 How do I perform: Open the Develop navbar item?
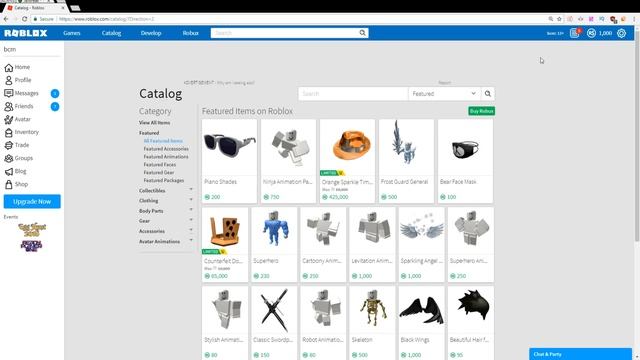click(x=151, y=33)
